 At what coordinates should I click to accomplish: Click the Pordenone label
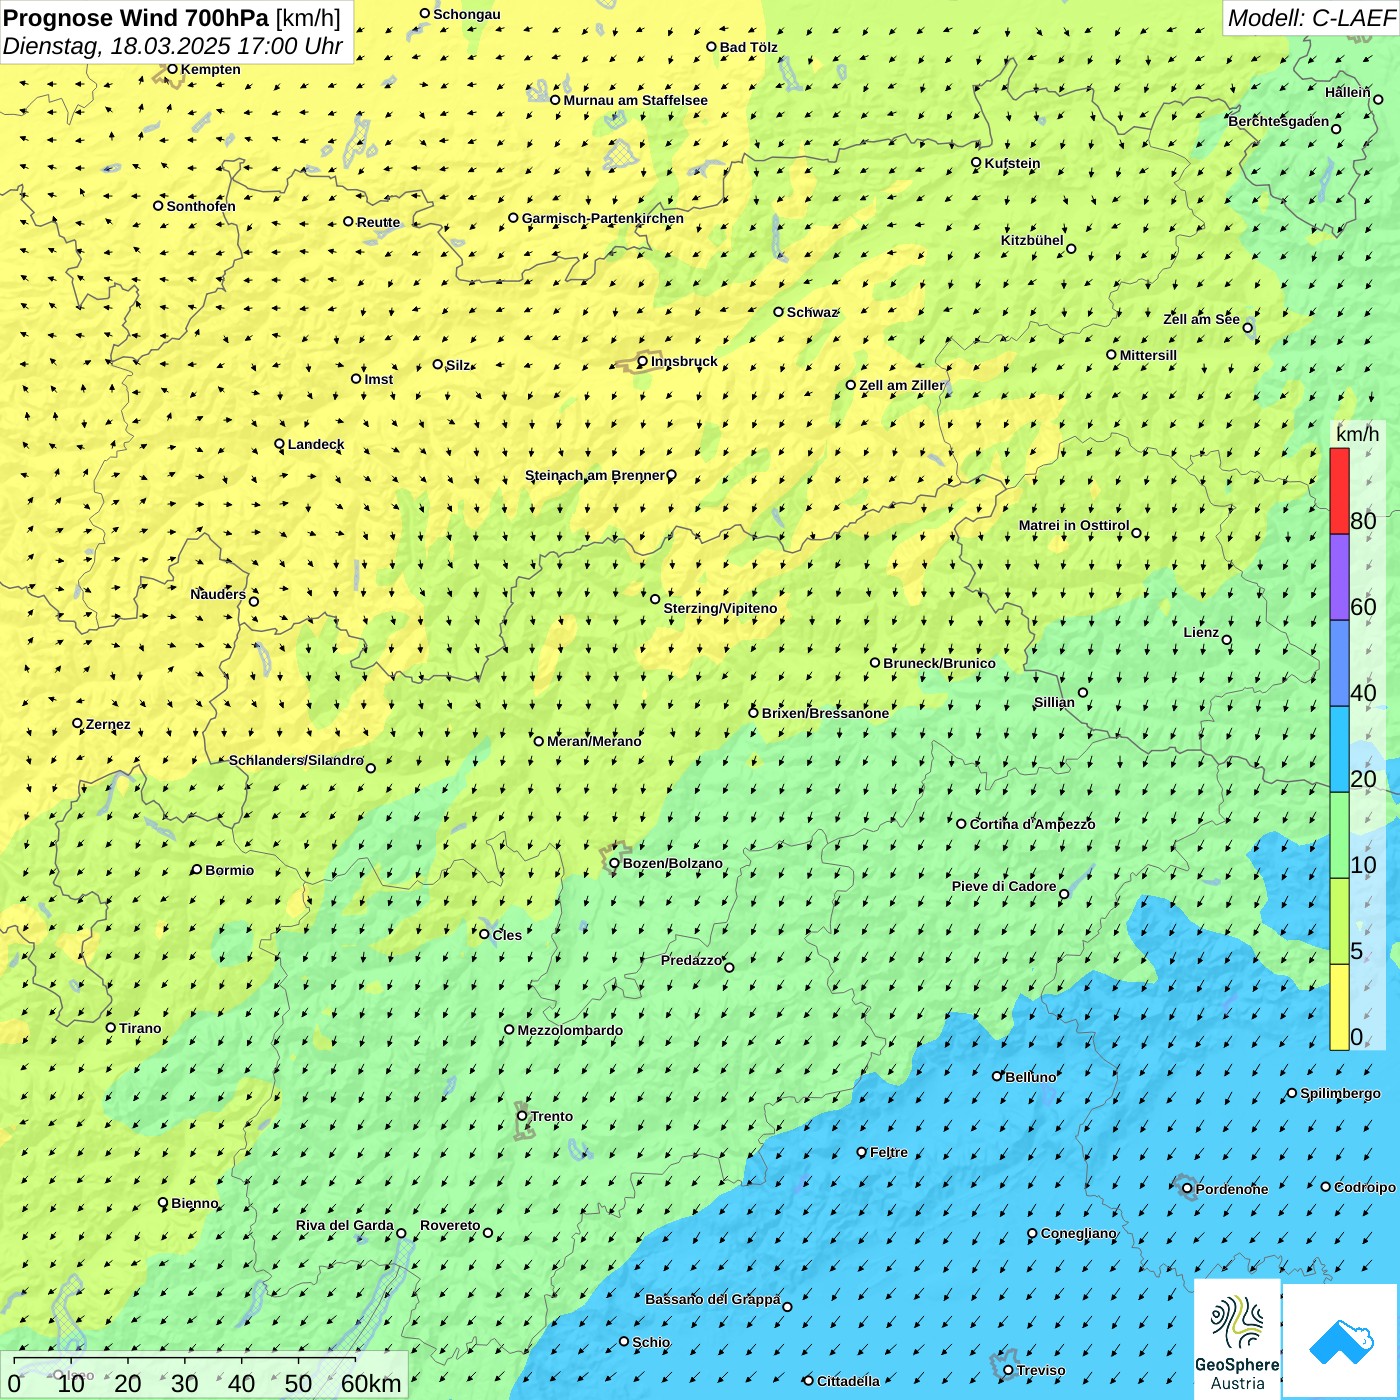pyautogui.click(x=1232, y=1189)
